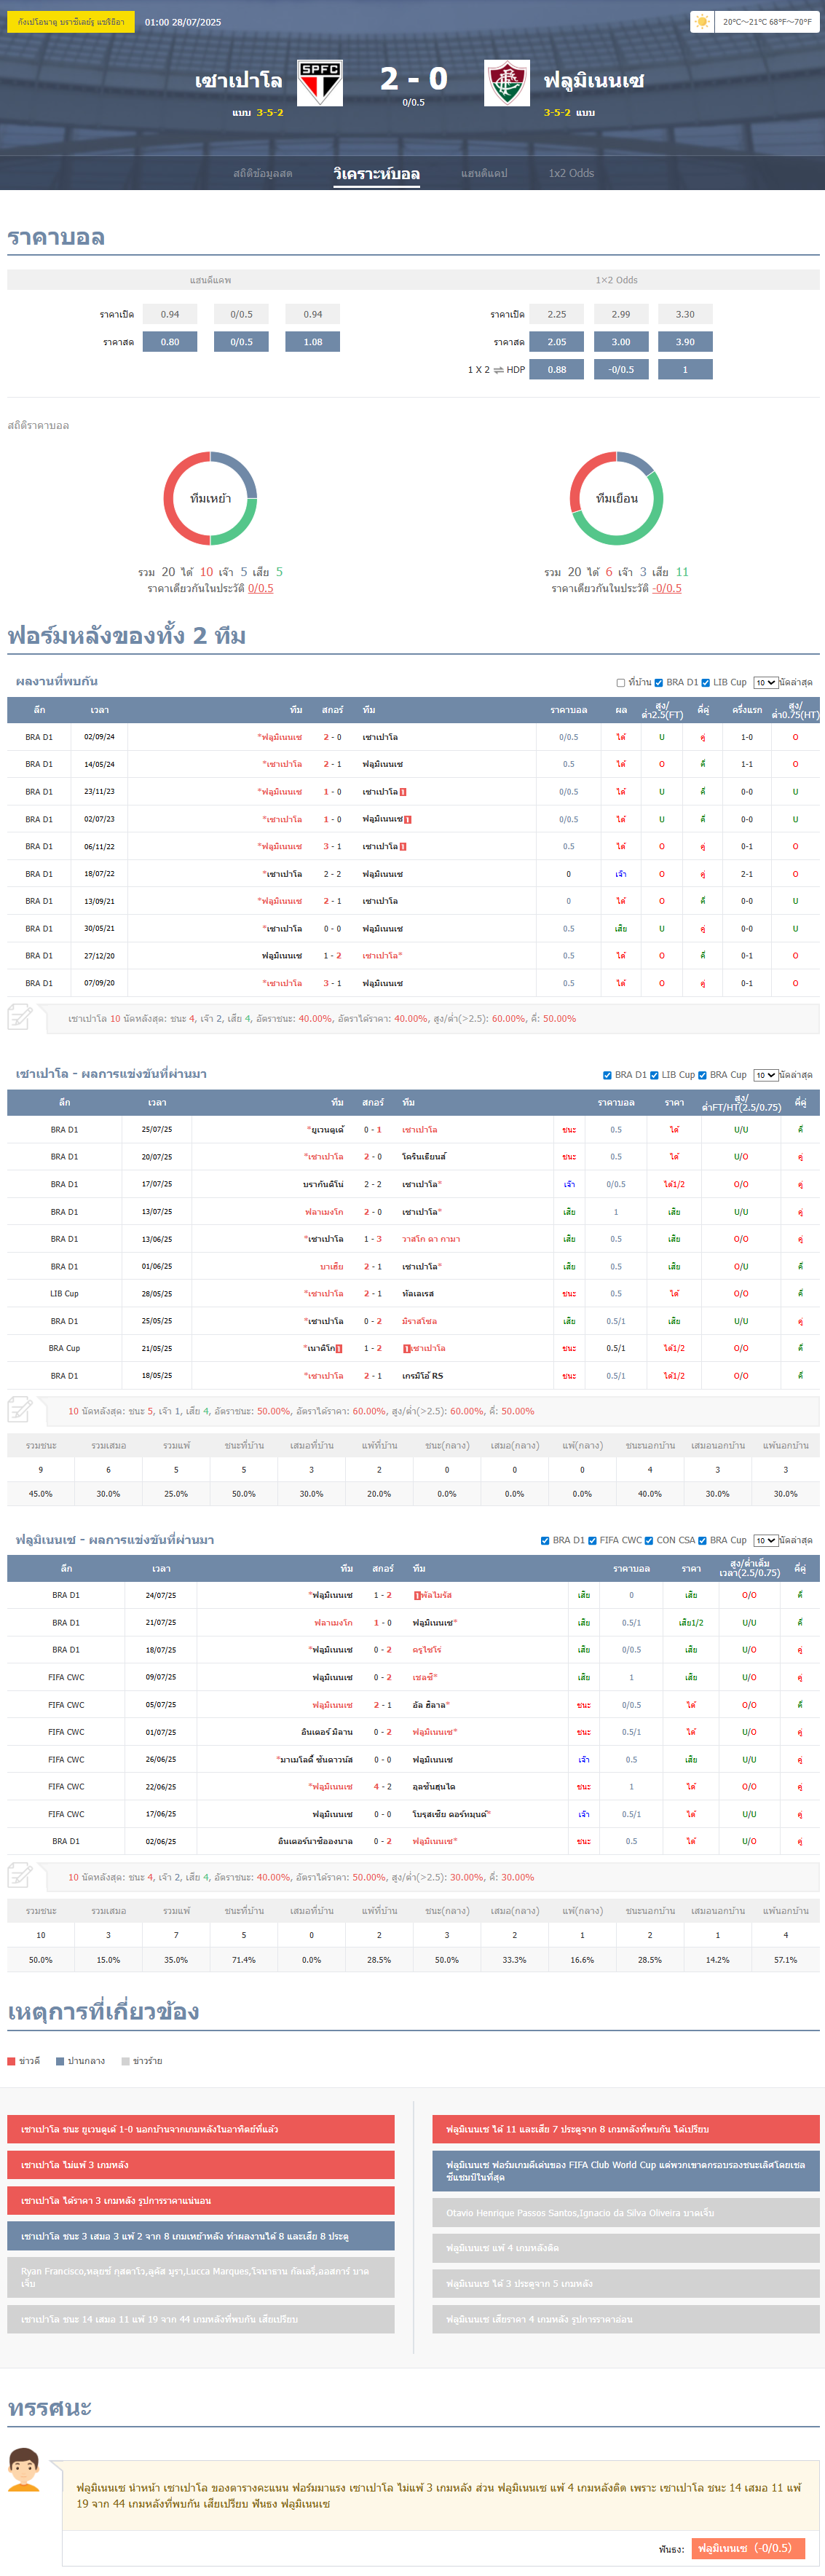Click the red card icon in 02/07/23 row
Image resolution: width=825 pixels, height=2576 pixels.
pyautogui.click(x=408, y=819)
